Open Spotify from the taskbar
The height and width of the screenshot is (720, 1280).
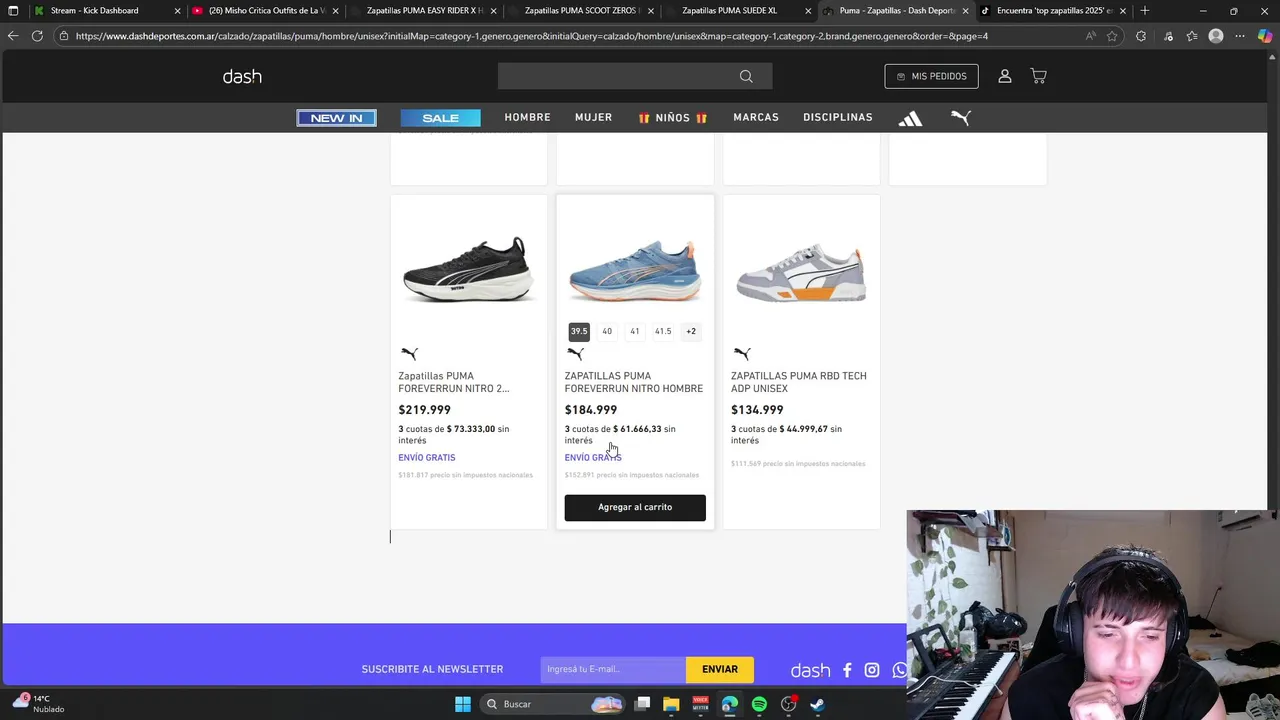coord(759,704)
